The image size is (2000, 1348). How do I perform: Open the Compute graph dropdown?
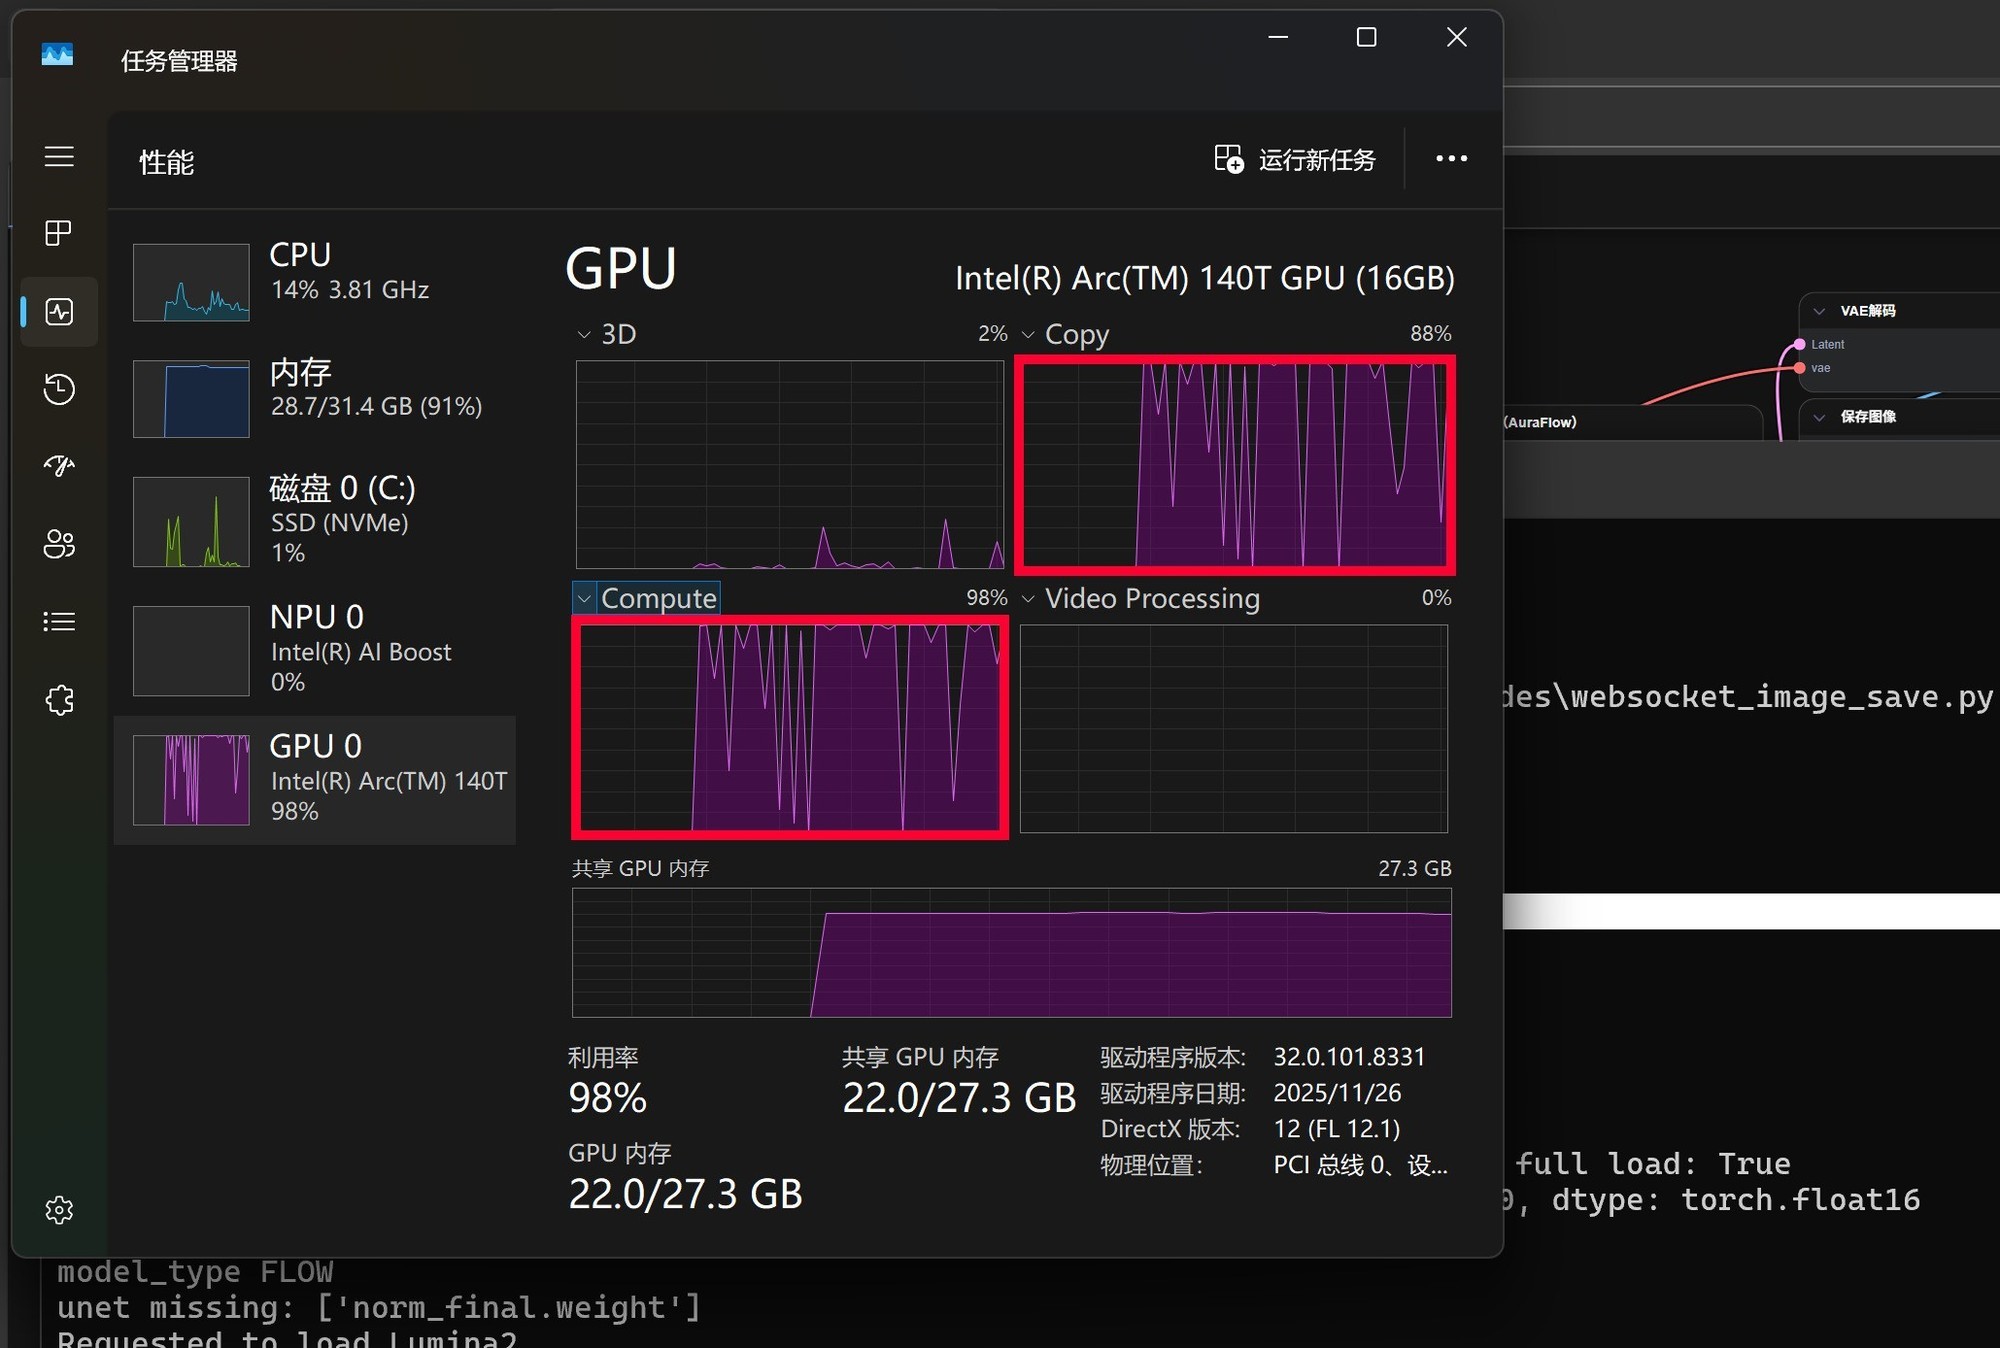585,598
